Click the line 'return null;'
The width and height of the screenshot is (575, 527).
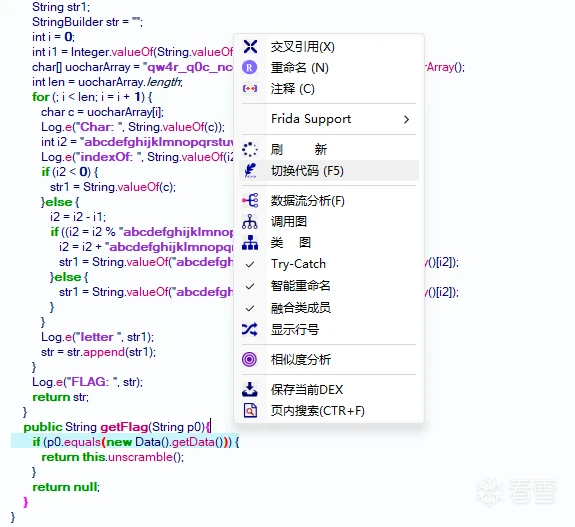66,487
